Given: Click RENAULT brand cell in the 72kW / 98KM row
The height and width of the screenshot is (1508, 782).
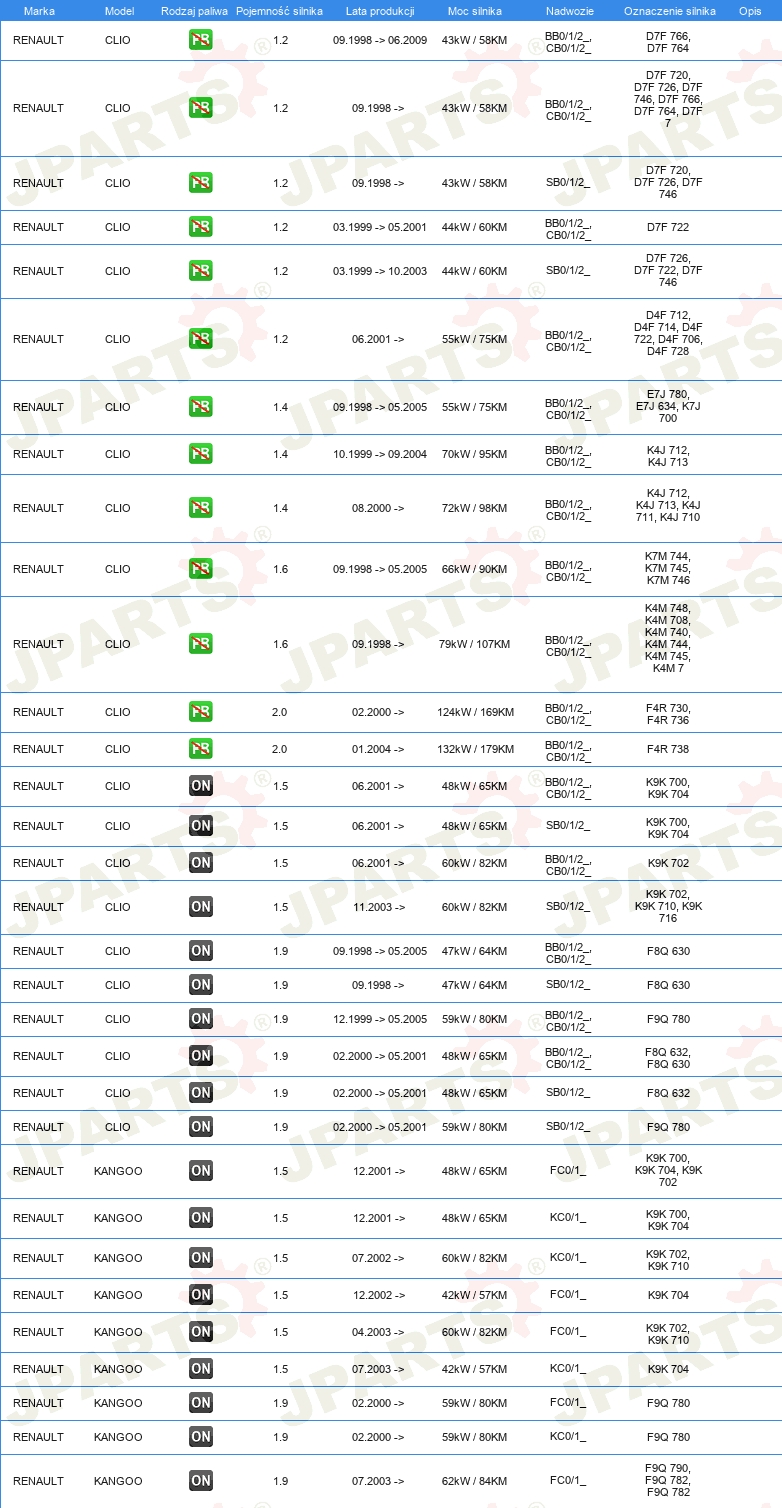Looking at the screenshot, I should (38, 508).
